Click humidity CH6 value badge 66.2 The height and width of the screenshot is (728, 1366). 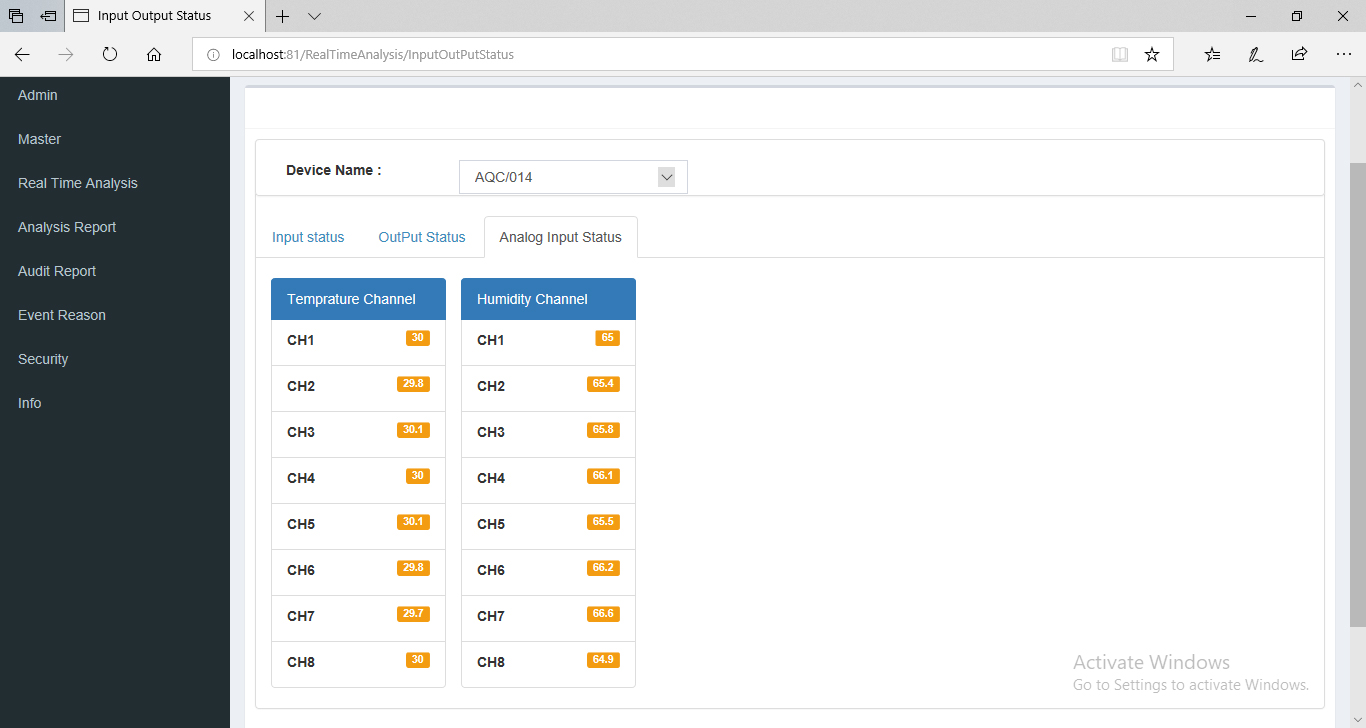[x=603, y=568]
